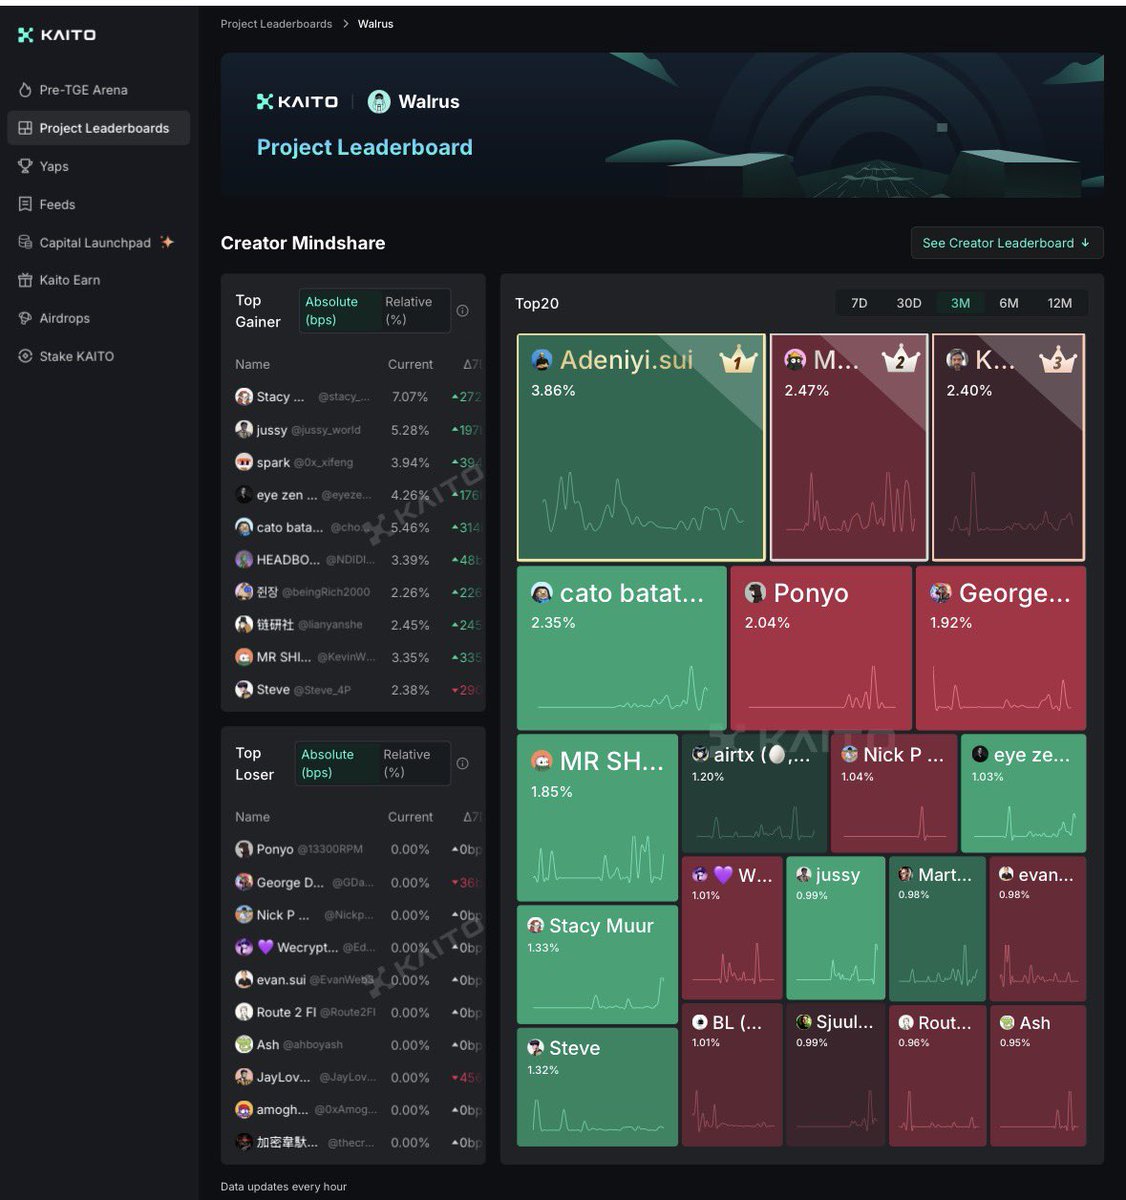Click the Current column header in Top Gainer

point(410,365)
